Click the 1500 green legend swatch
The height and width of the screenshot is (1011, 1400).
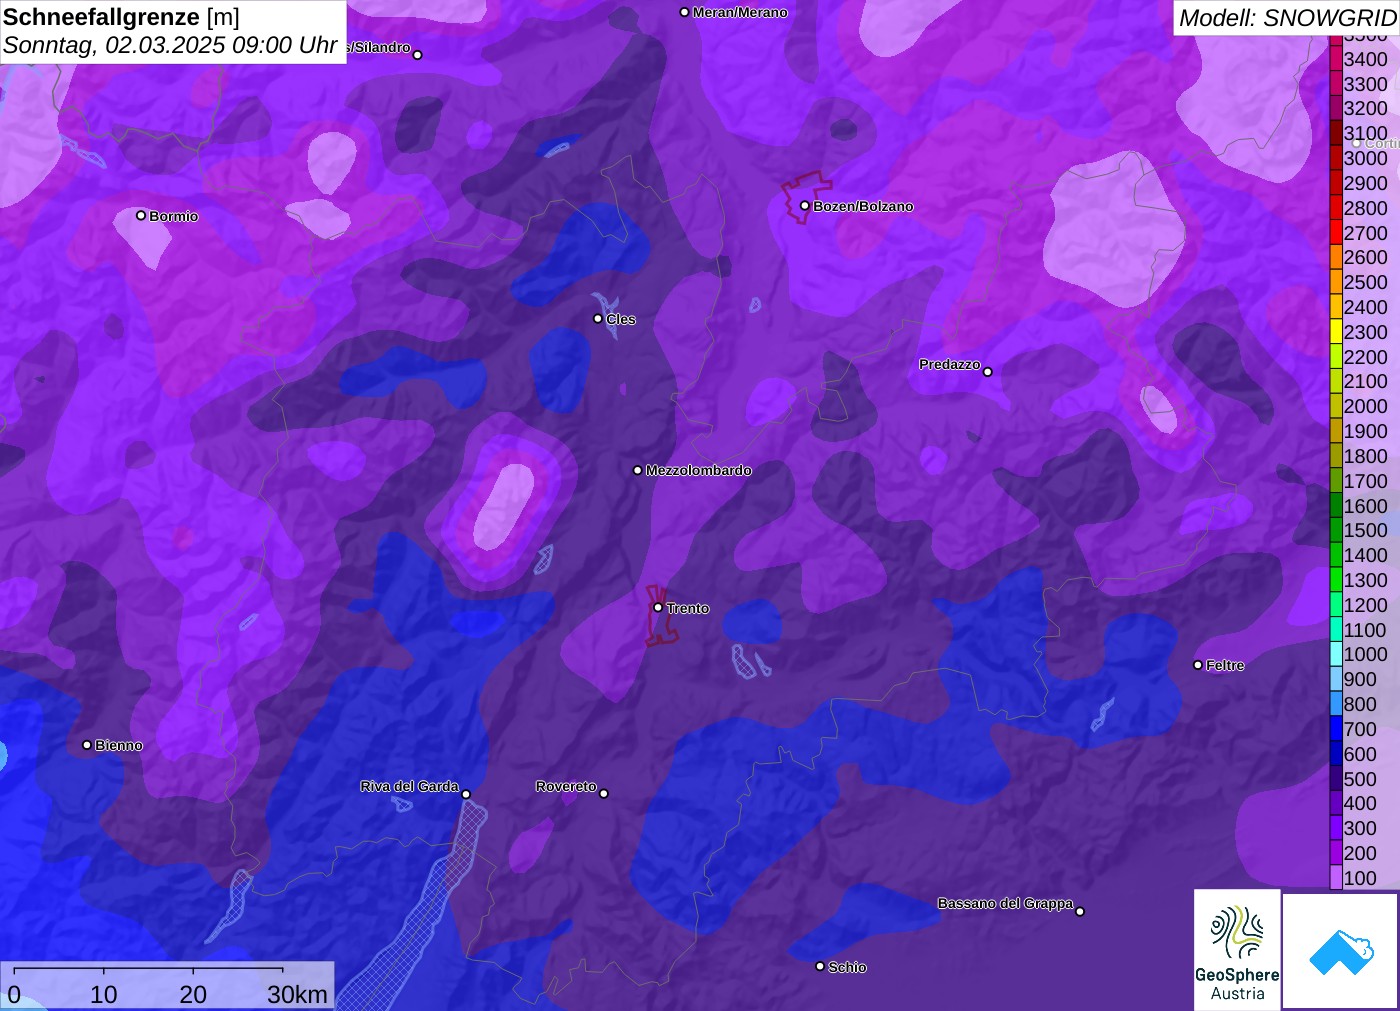point(1335,530)
